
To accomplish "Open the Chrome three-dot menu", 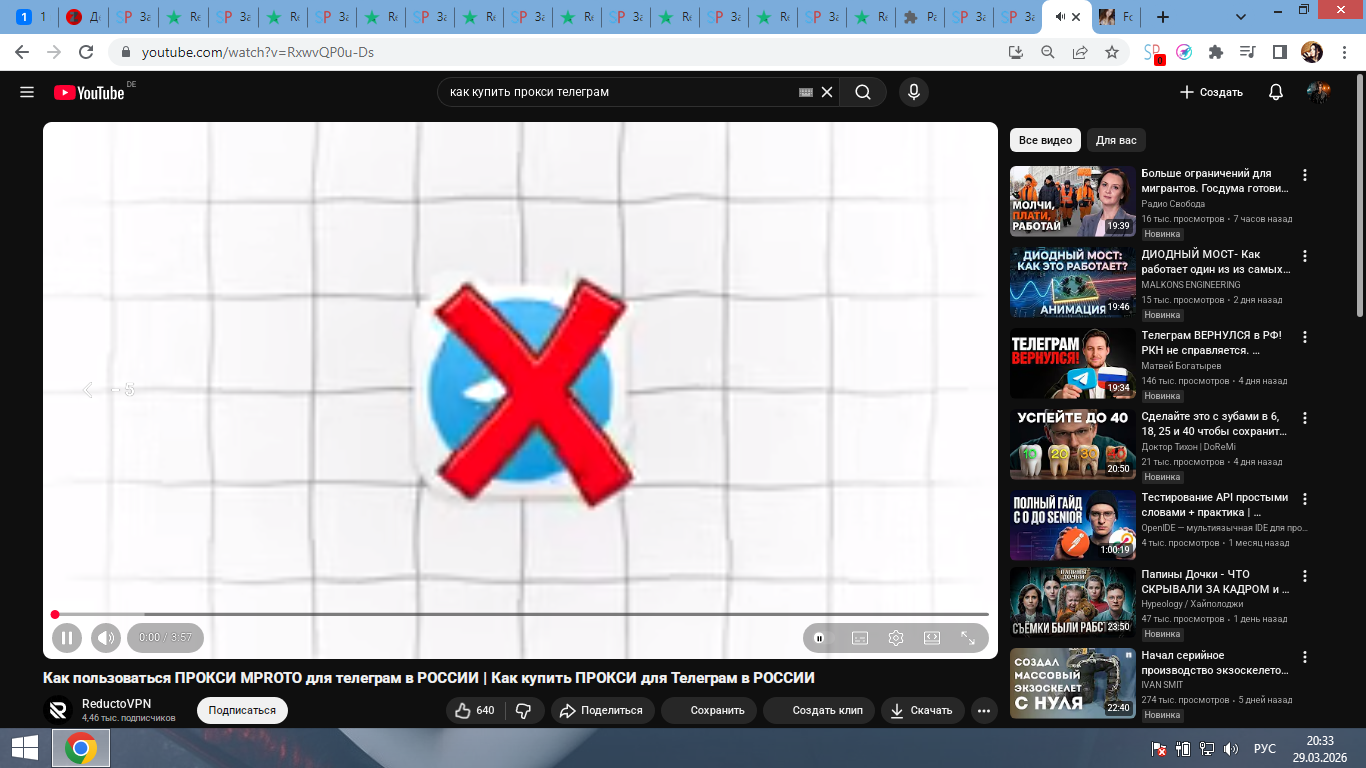I will (1345, 52).
